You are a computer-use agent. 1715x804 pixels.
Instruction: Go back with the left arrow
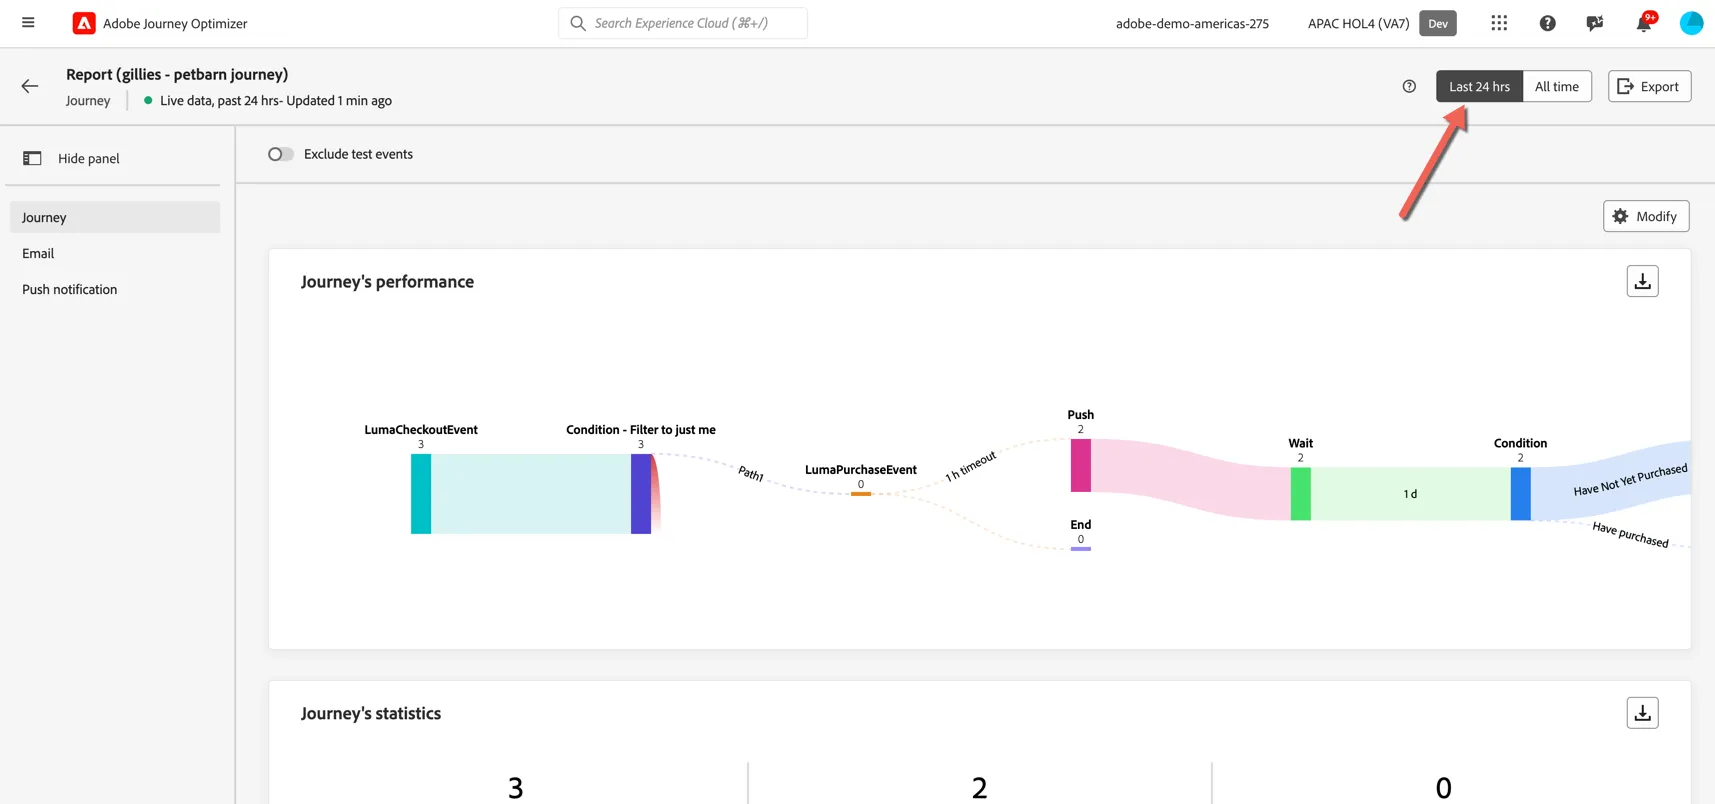click(x=30, y=86)
